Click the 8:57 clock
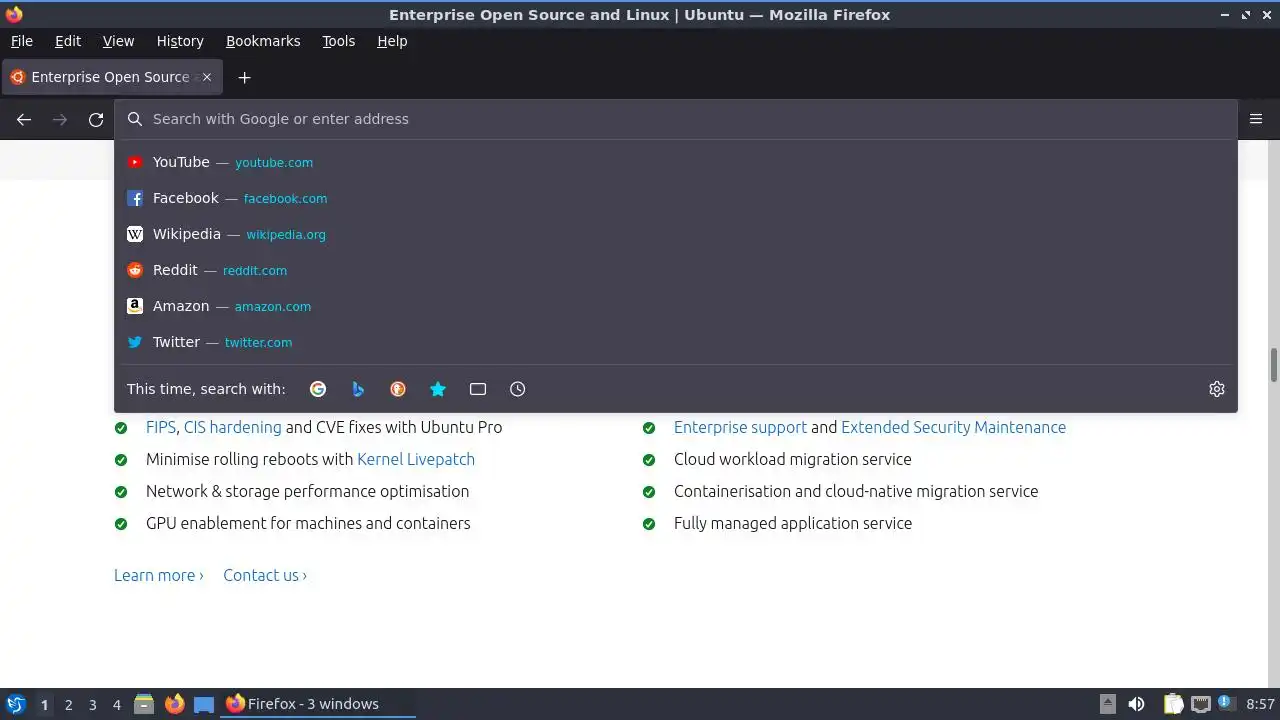The width and height of the screenshot is (1280, 720). click(x=1261, y=704)
